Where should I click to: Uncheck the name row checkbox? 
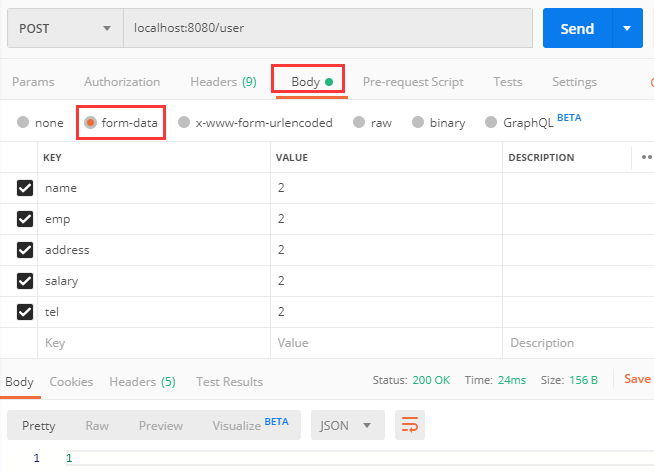click(25, 188)
